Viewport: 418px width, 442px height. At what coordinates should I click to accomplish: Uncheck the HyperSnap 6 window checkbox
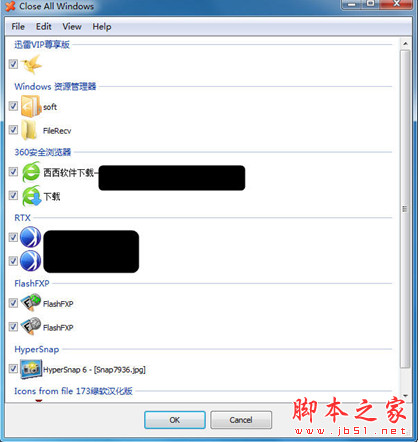pos(13,369)
